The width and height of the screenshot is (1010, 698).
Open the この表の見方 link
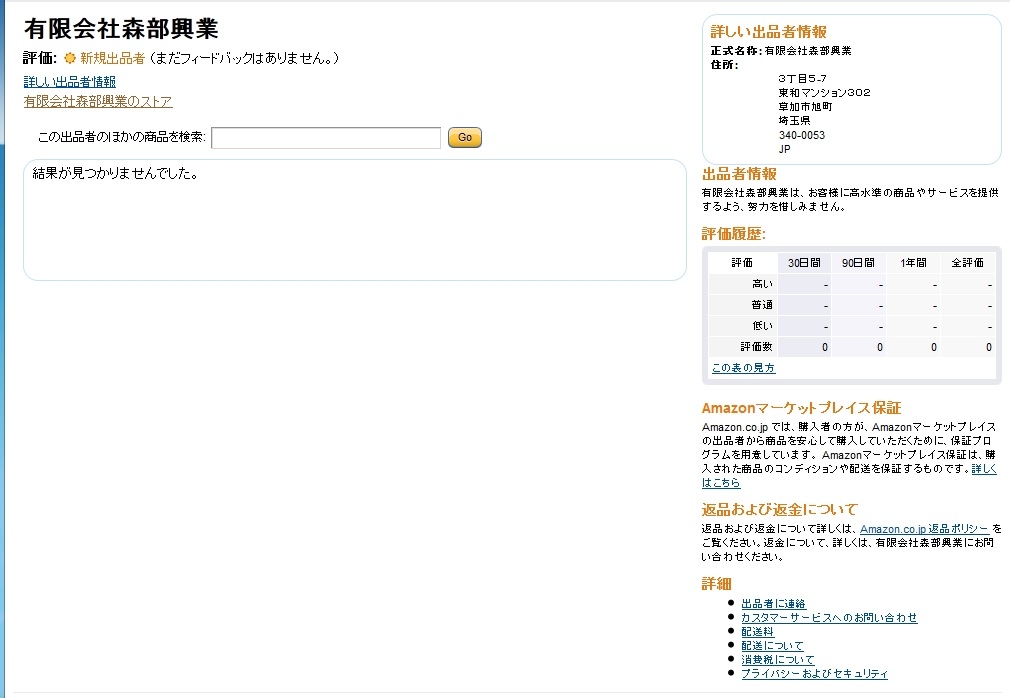[743, 368]
